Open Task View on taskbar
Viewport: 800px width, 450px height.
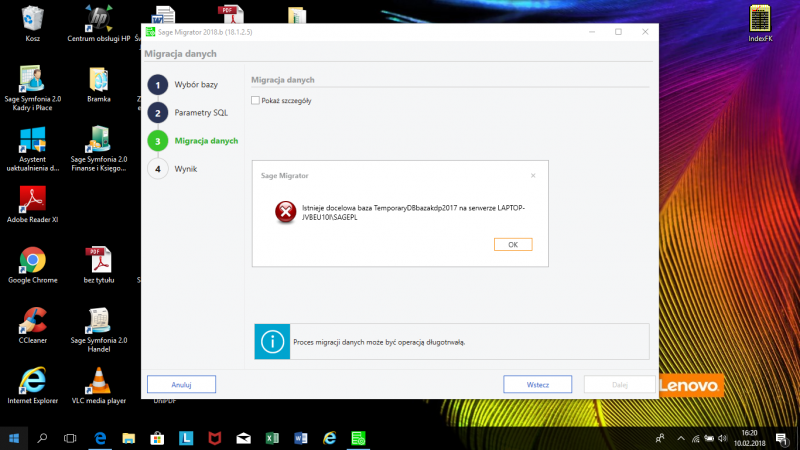click(70, 438)
